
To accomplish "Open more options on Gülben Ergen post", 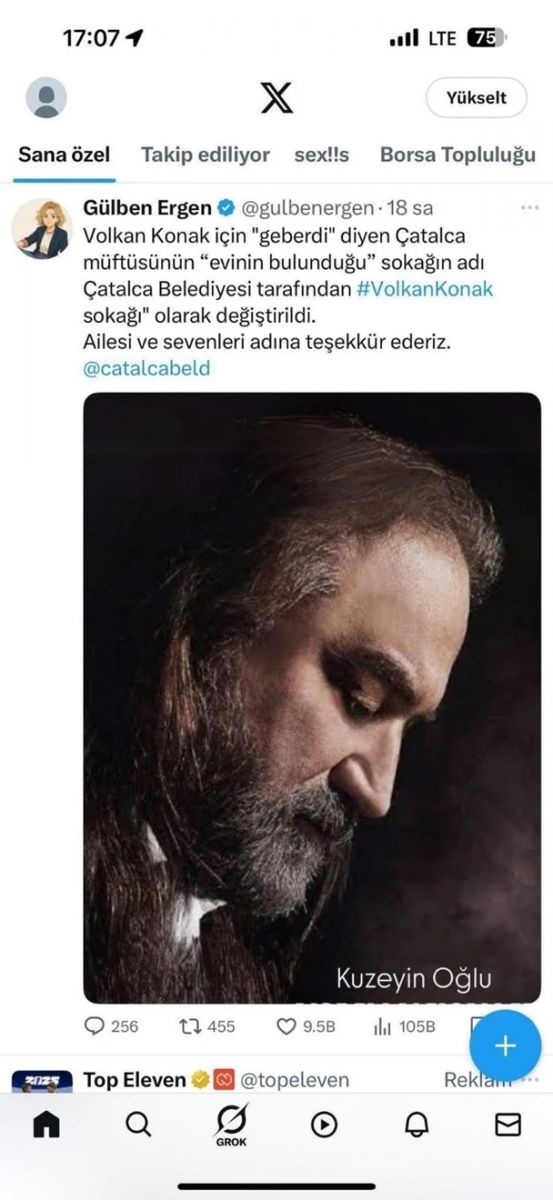I will click(529, 208).
